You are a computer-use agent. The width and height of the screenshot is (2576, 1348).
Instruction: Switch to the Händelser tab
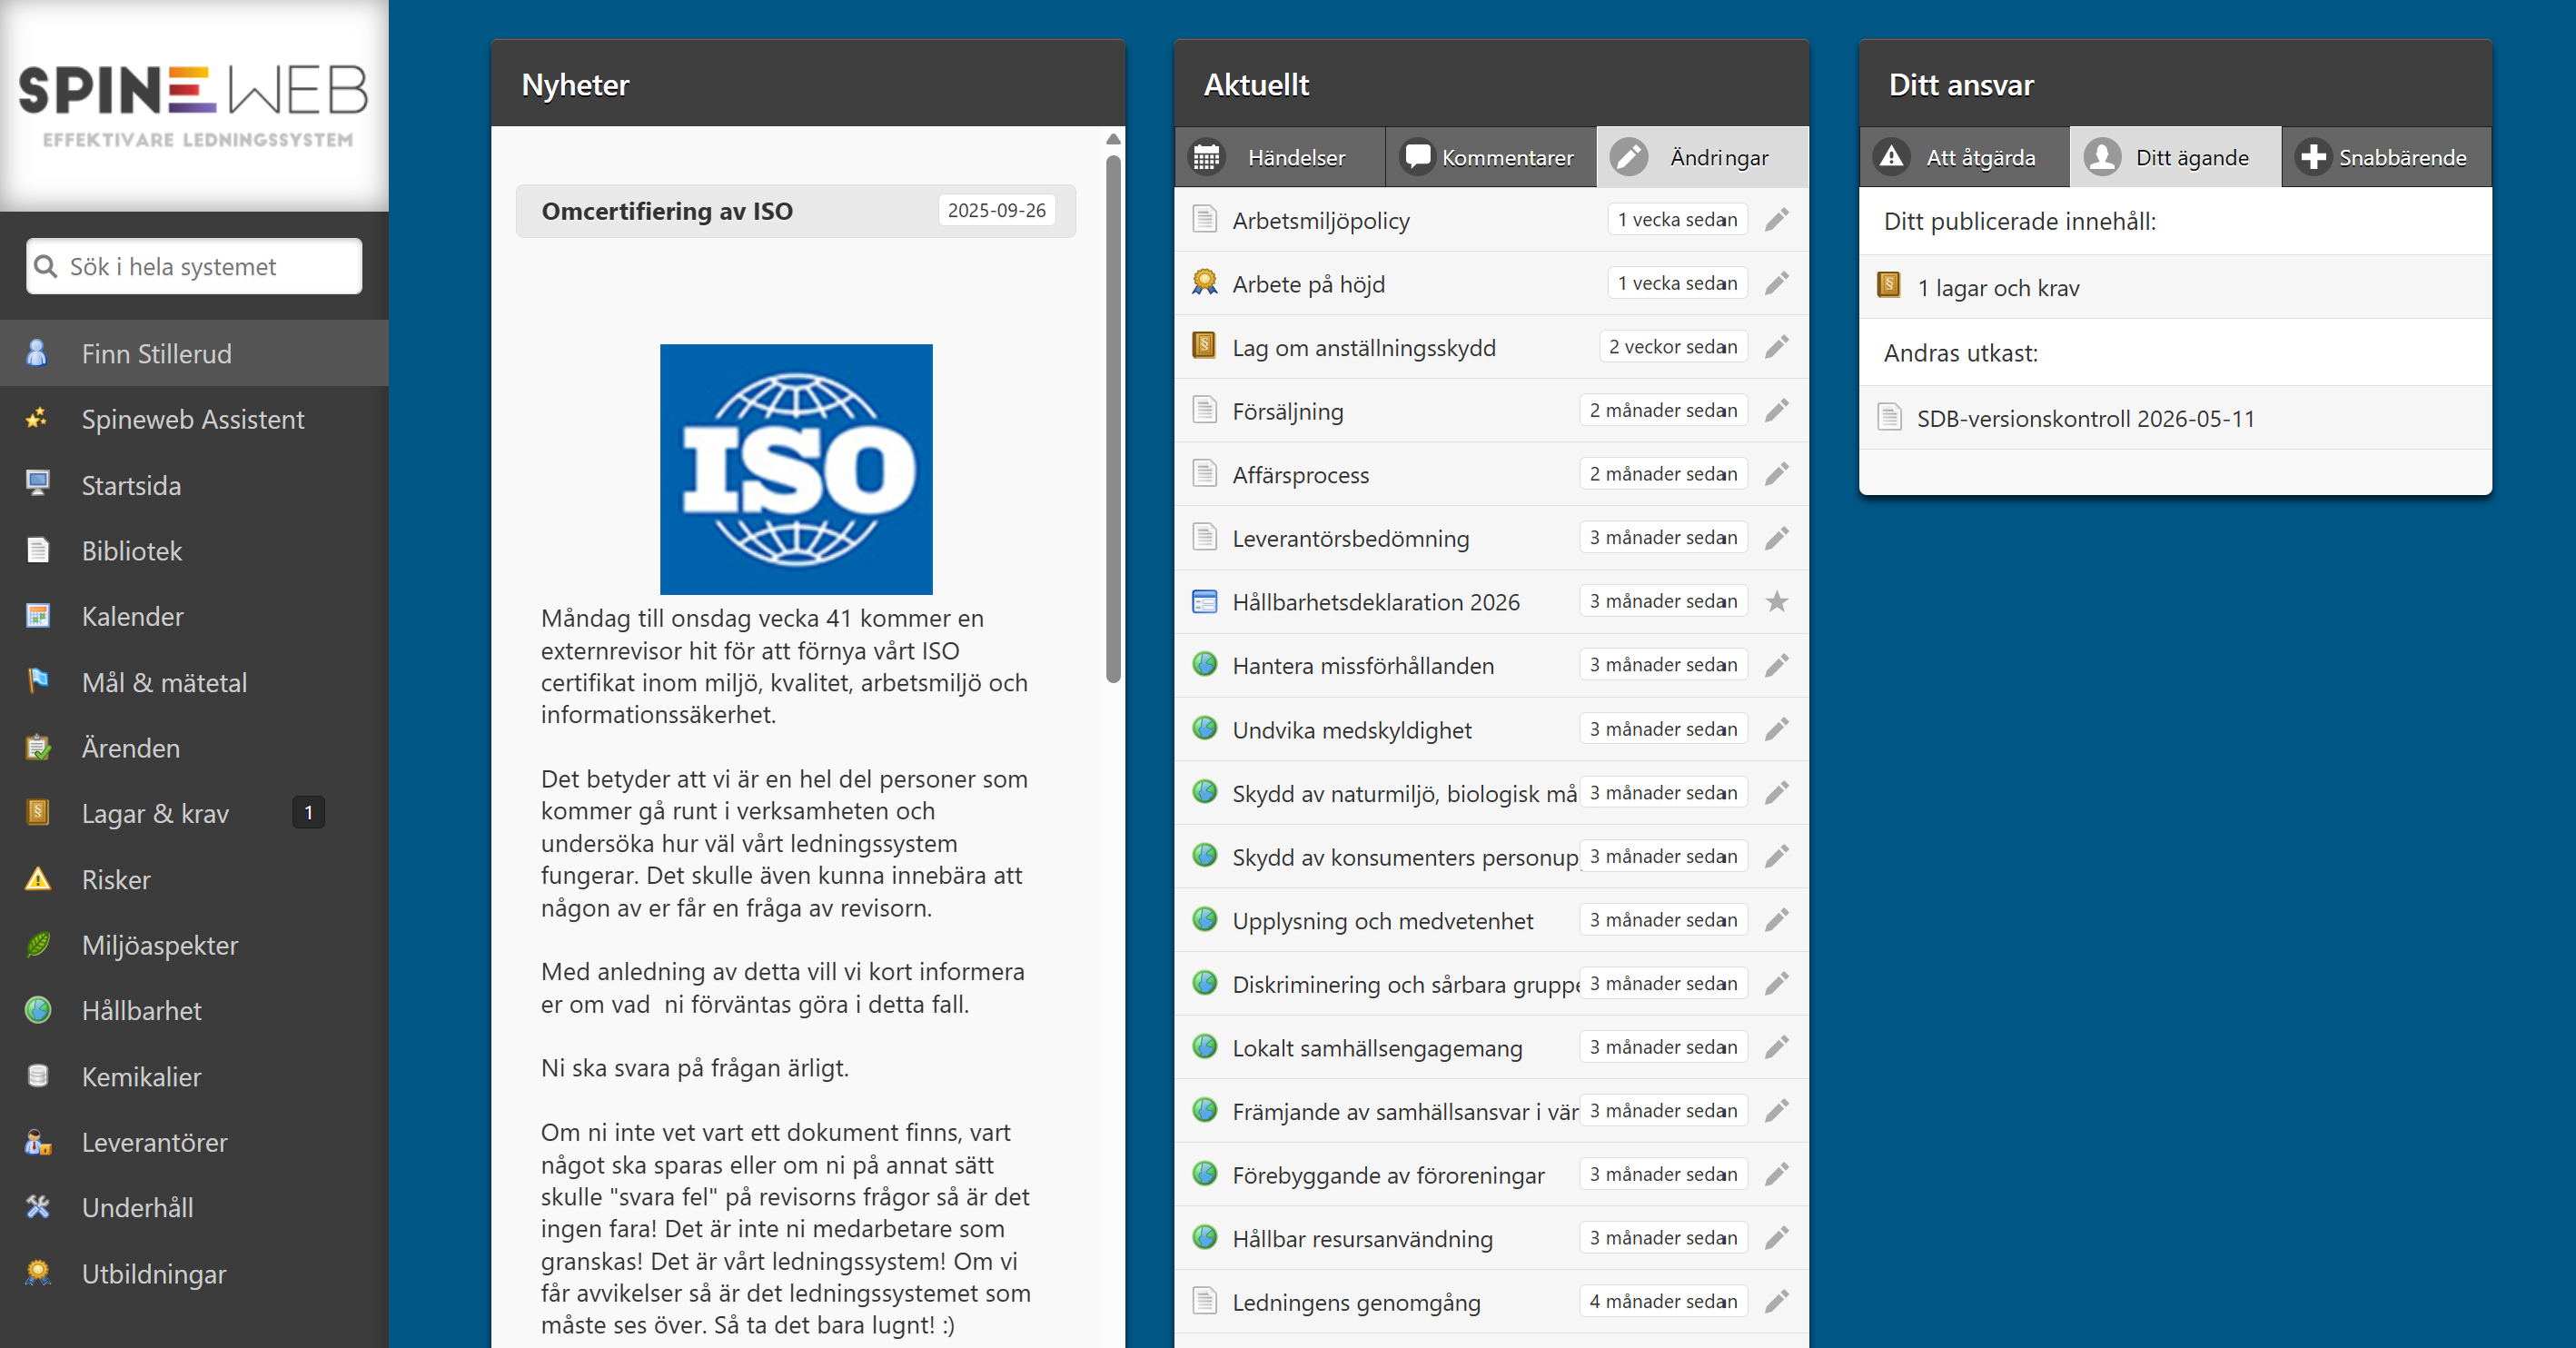point(1280,157)
